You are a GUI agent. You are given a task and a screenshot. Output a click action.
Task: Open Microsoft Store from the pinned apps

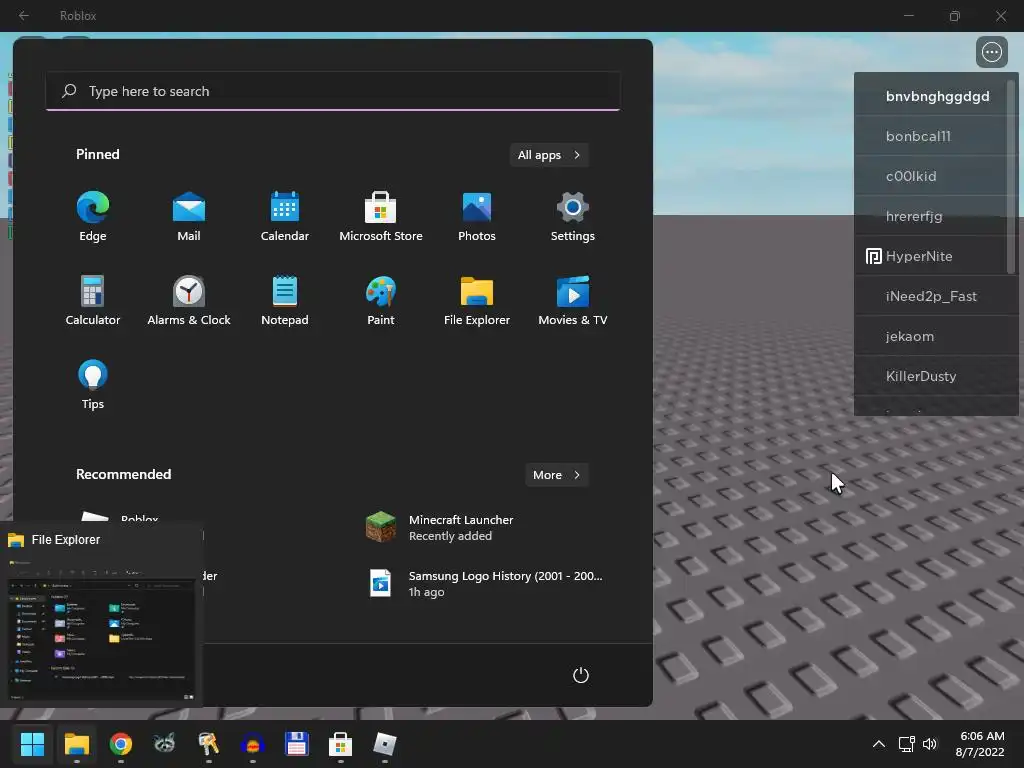click(x=381, y=217)
